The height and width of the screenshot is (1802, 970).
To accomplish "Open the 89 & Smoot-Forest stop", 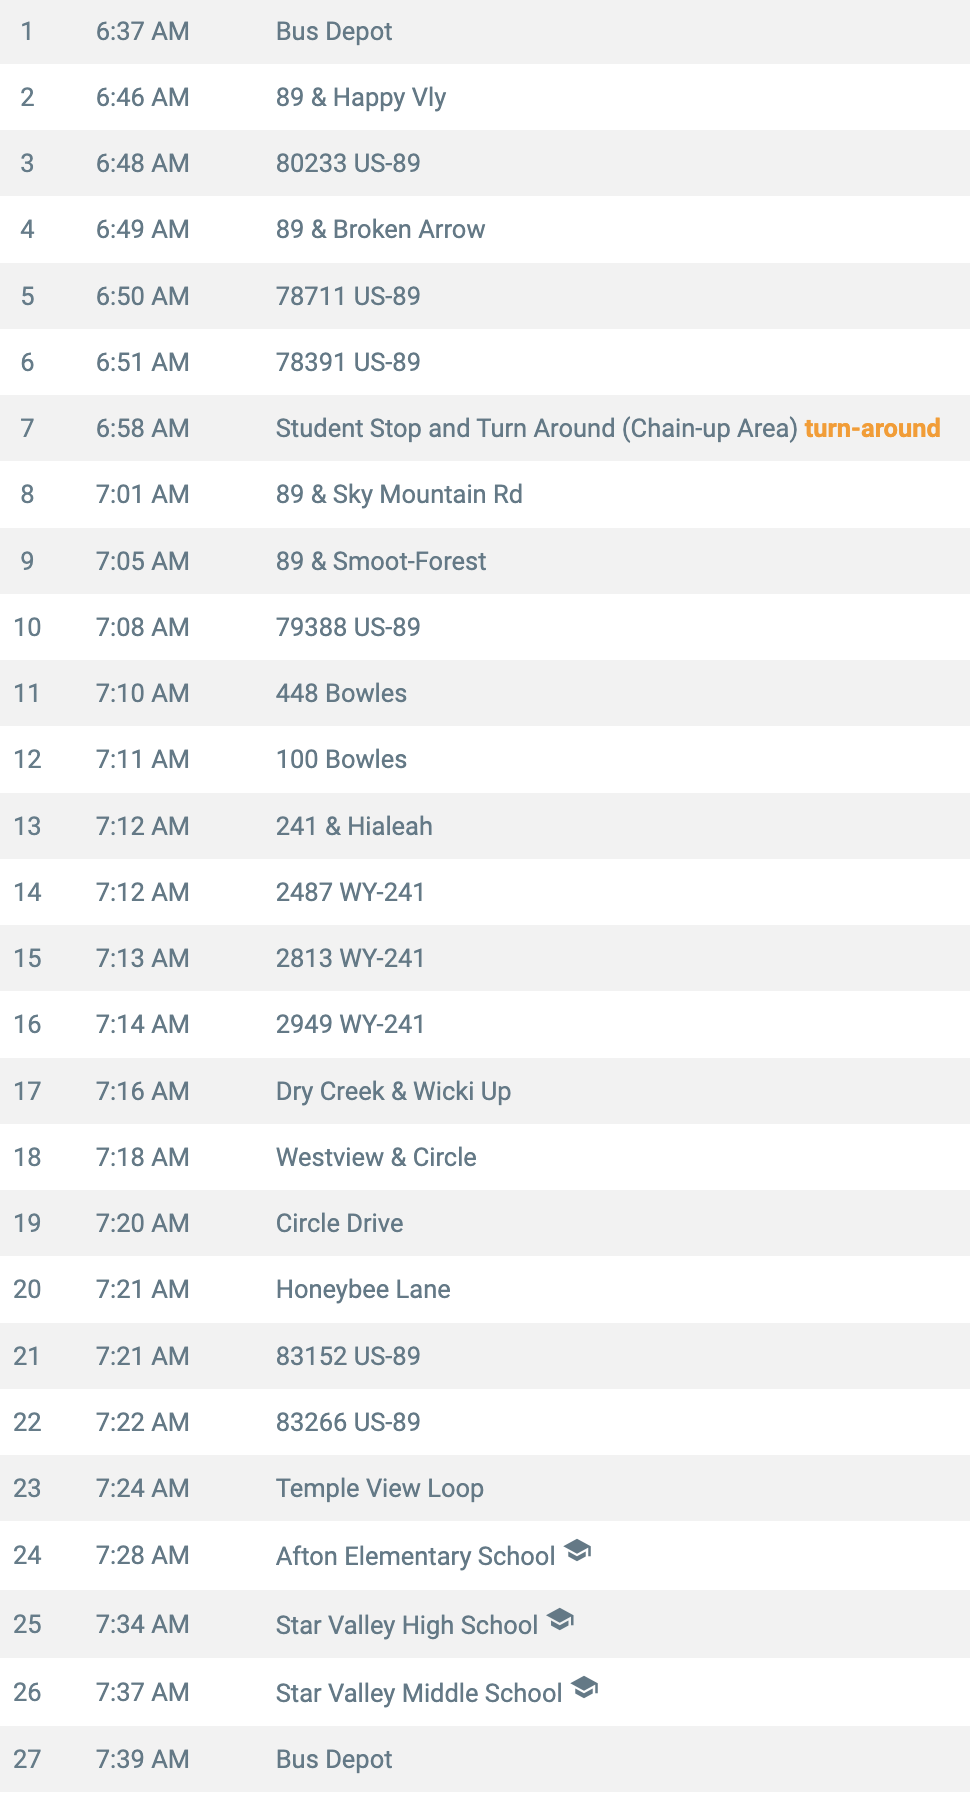I will [485, 561].
